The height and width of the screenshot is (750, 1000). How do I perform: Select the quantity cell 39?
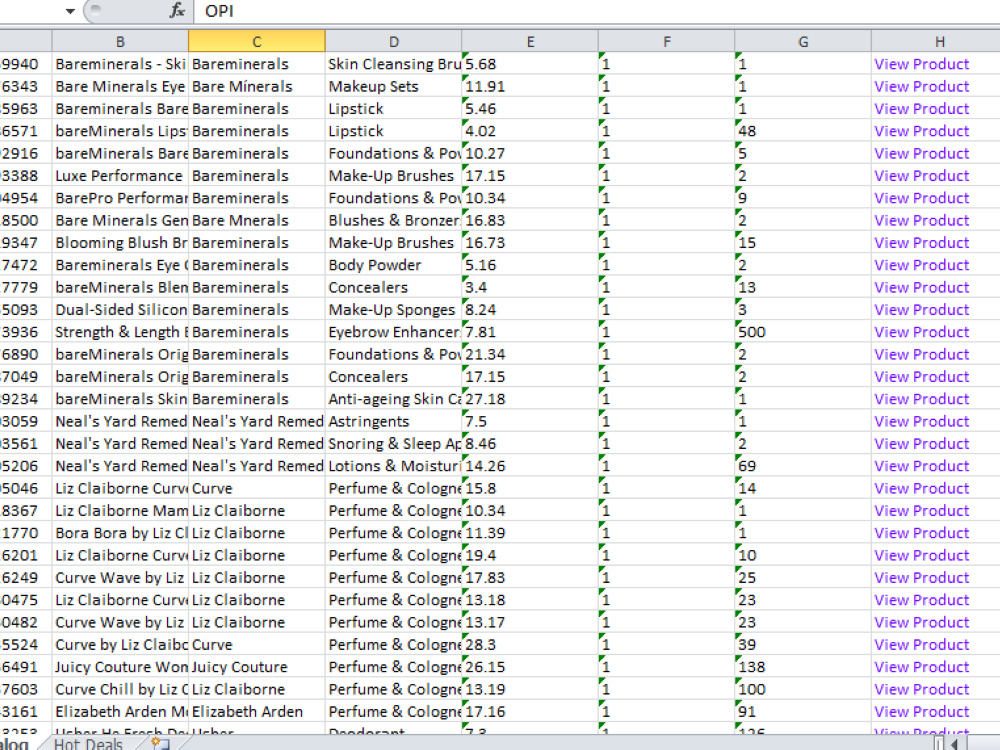click(x=803, y=644)
